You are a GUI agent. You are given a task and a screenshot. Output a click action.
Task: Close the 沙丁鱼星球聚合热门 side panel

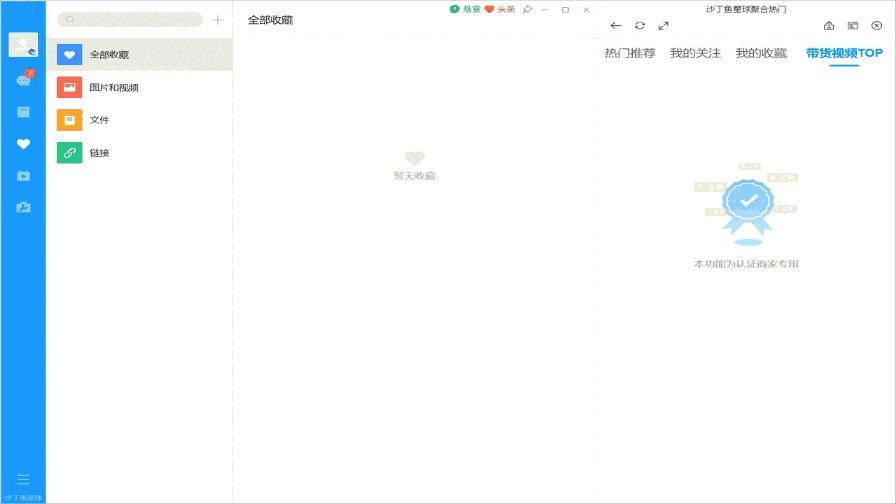(x=877, y=26)
